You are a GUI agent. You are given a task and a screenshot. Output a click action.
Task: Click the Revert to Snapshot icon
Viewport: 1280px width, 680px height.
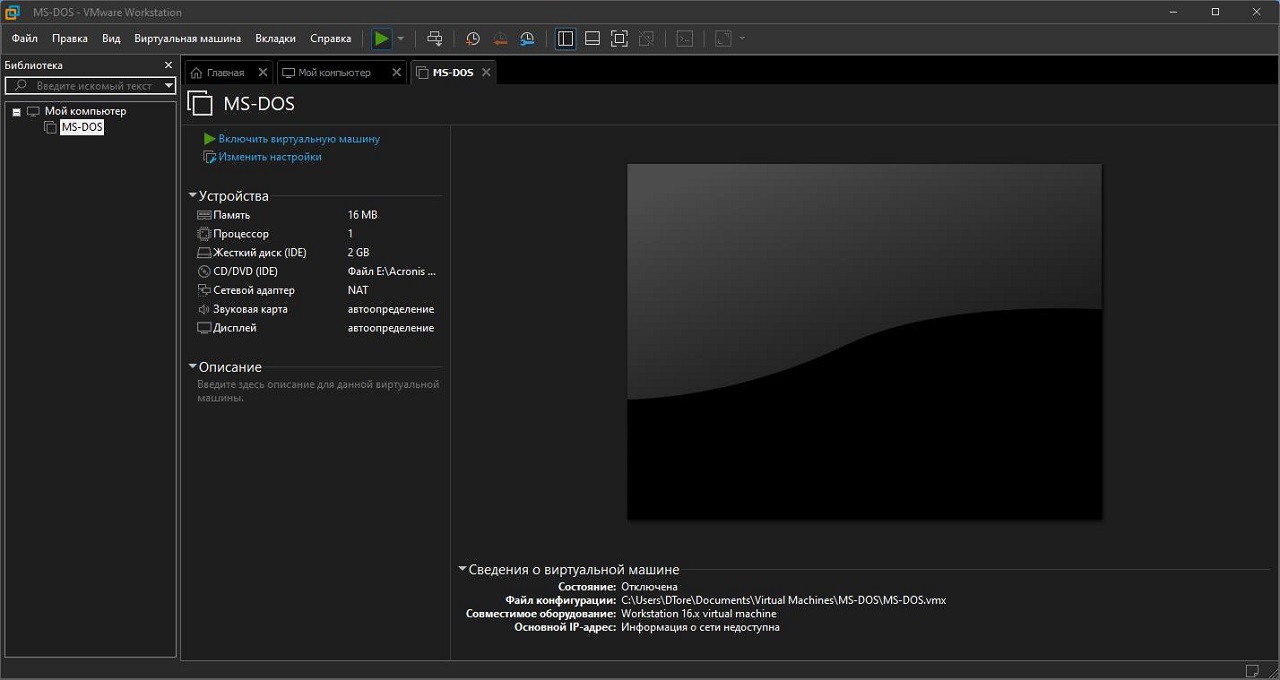point(500,39)
